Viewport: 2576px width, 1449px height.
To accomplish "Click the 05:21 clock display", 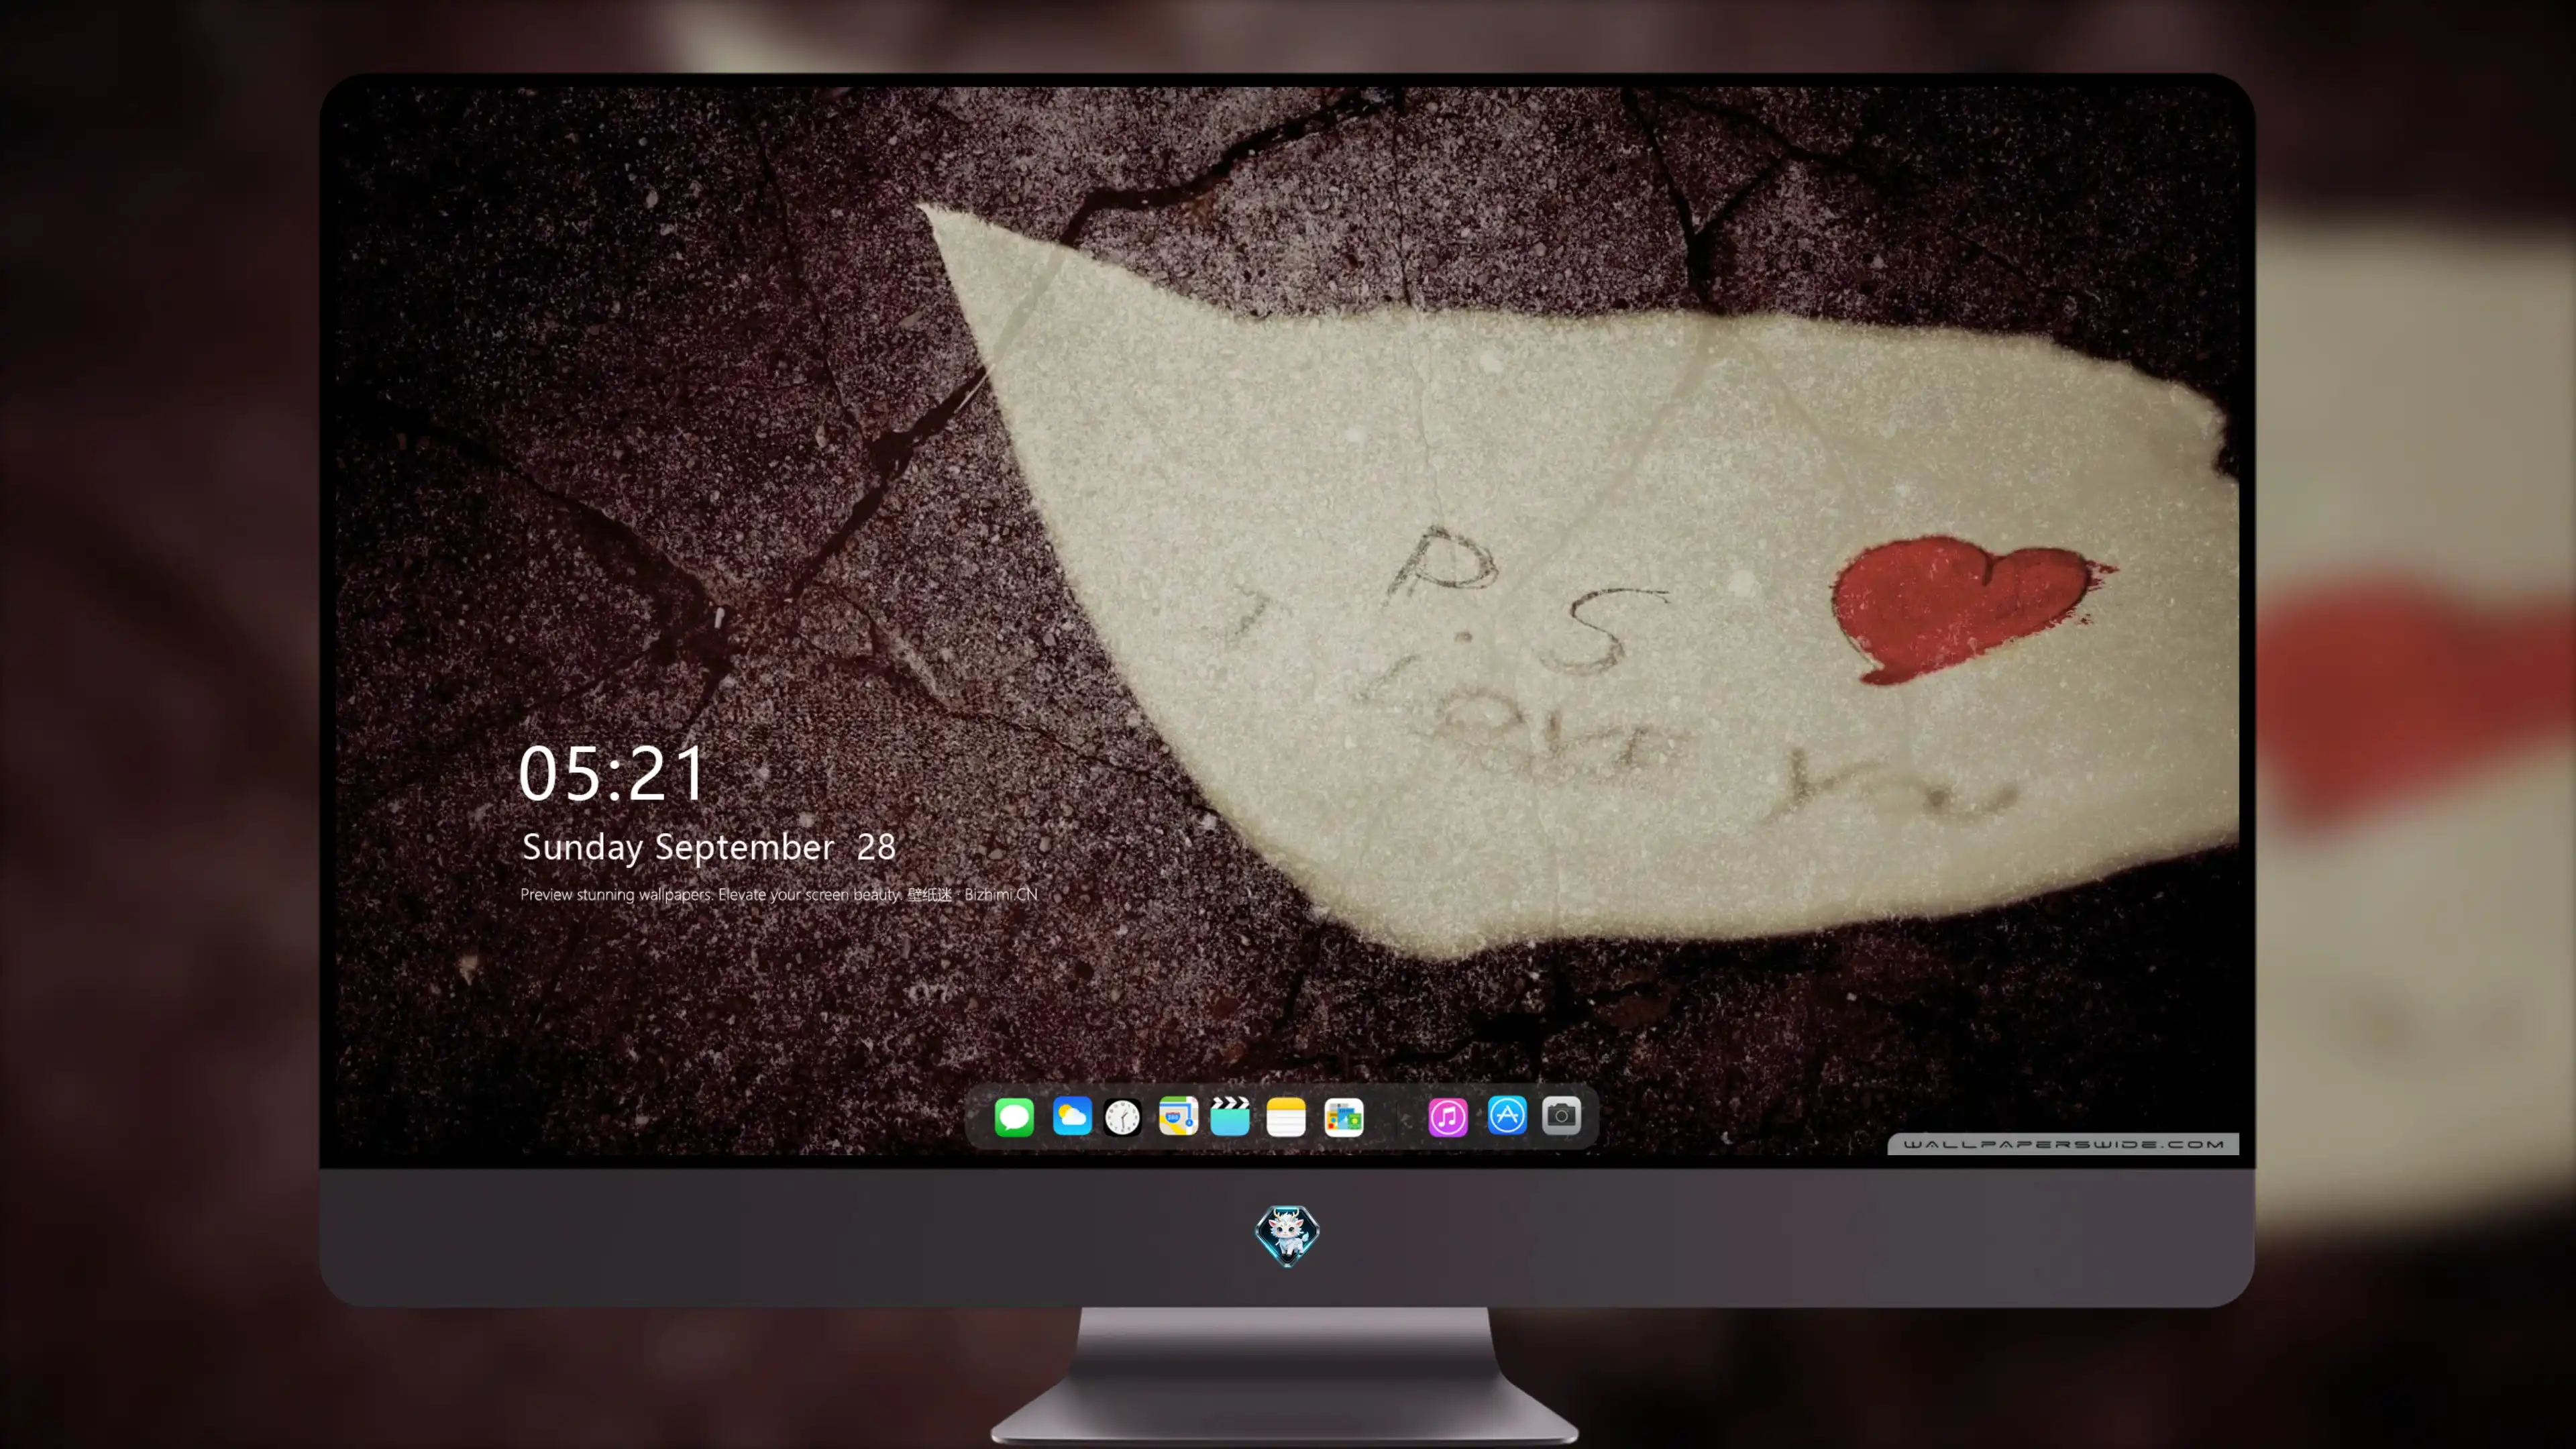I will (612, 773).
